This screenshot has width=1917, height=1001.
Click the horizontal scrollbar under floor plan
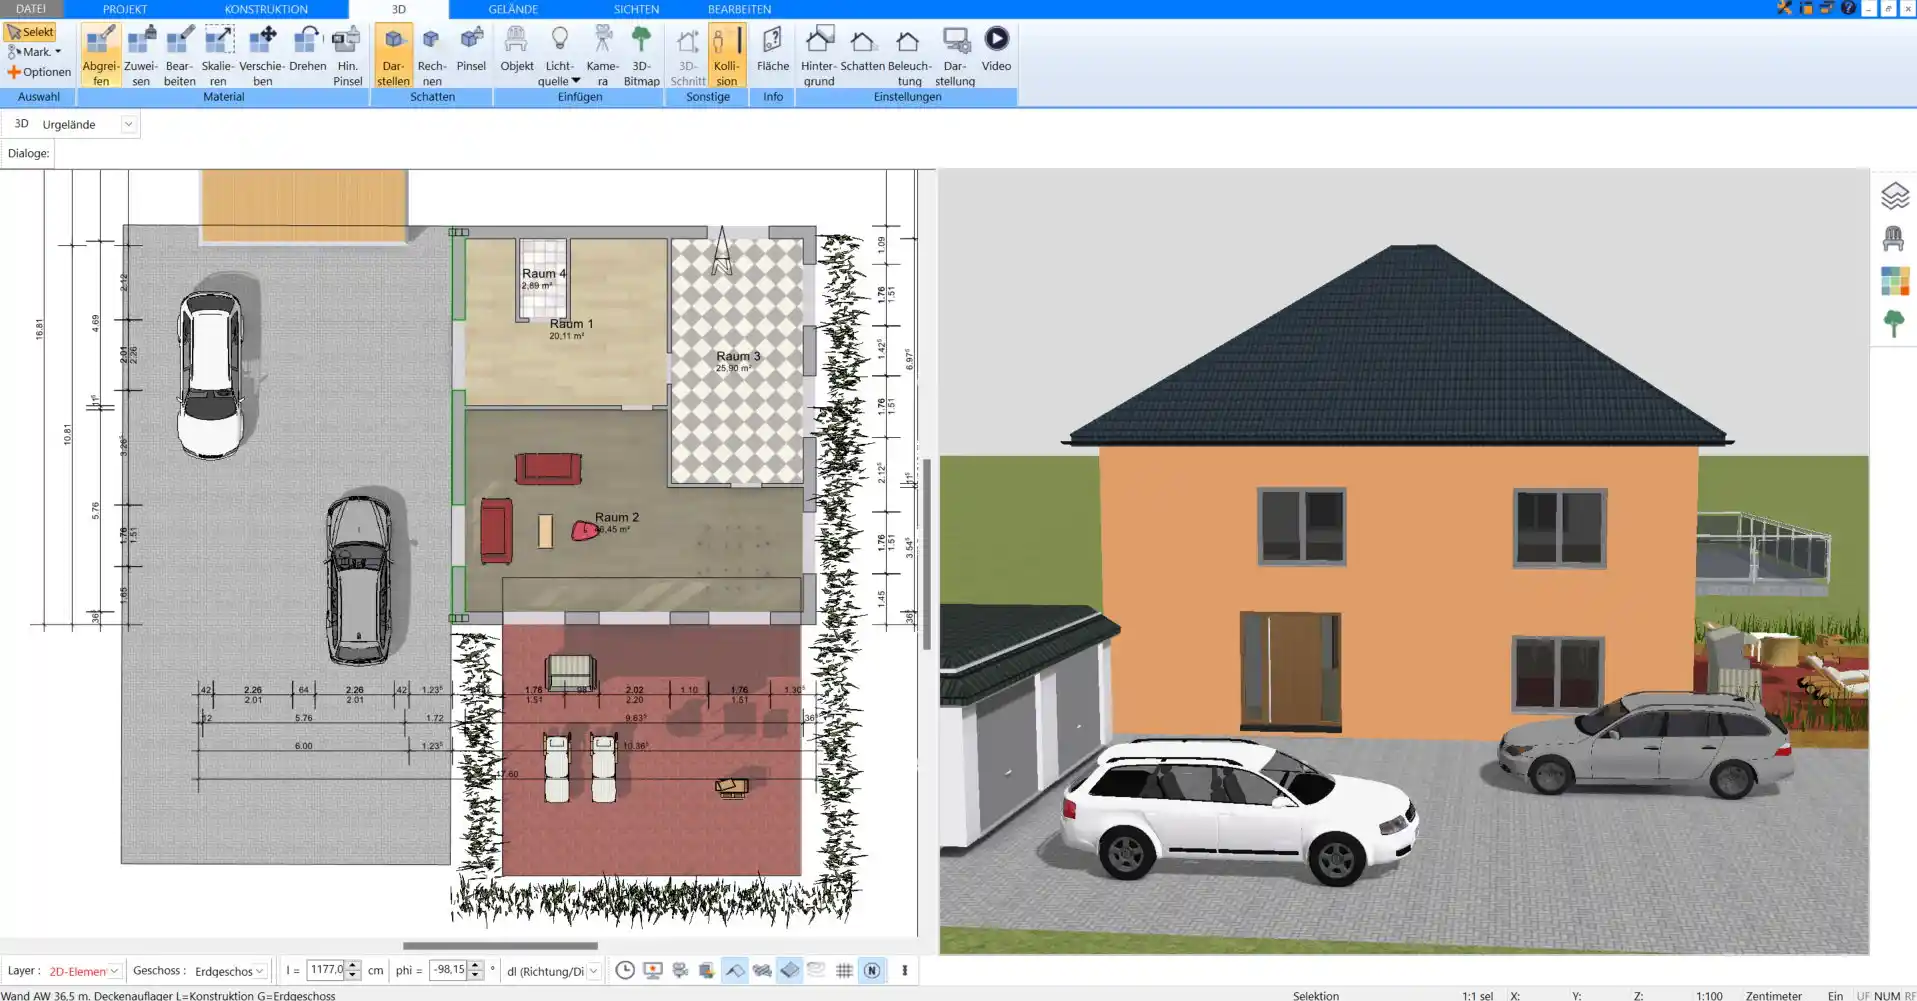coord(500,945)
